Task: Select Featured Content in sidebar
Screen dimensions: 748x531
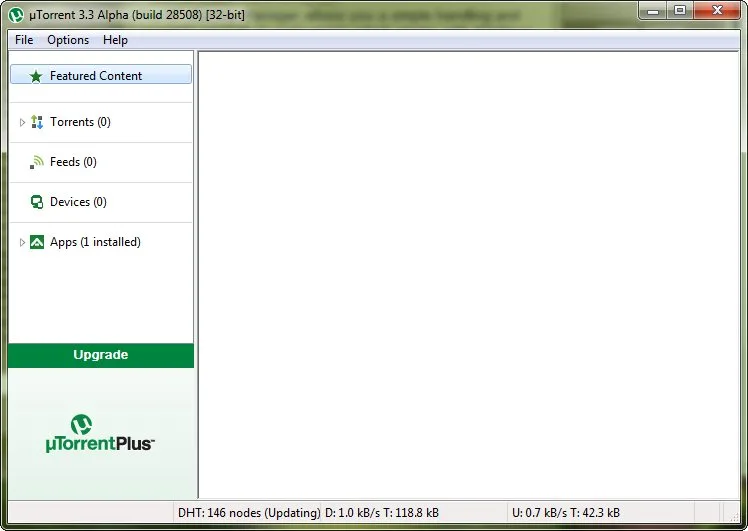Action: point(101,76)
